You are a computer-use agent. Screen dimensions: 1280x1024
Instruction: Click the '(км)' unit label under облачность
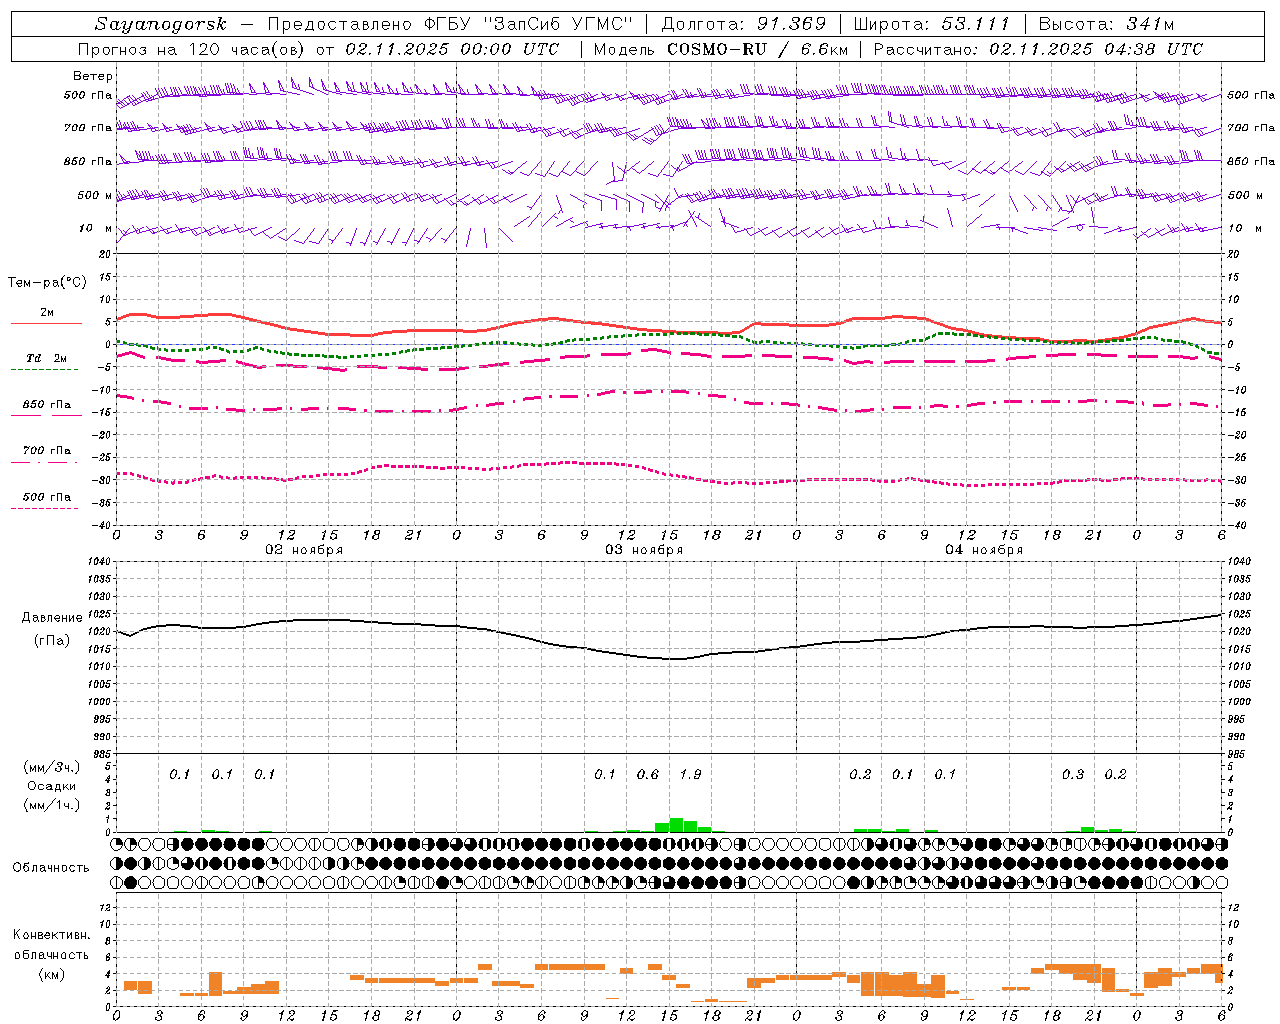(x=52, y=974)
